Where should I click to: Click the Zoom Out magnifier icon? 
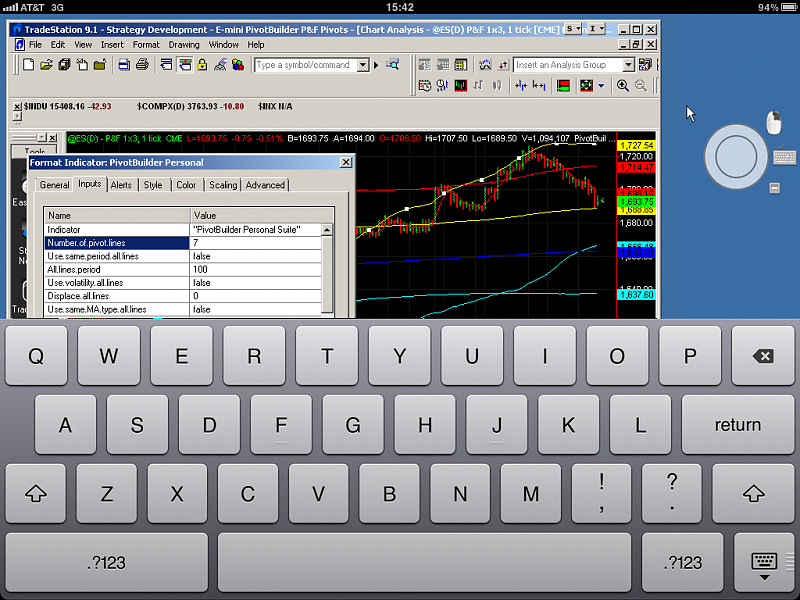(x=641, y=86)
